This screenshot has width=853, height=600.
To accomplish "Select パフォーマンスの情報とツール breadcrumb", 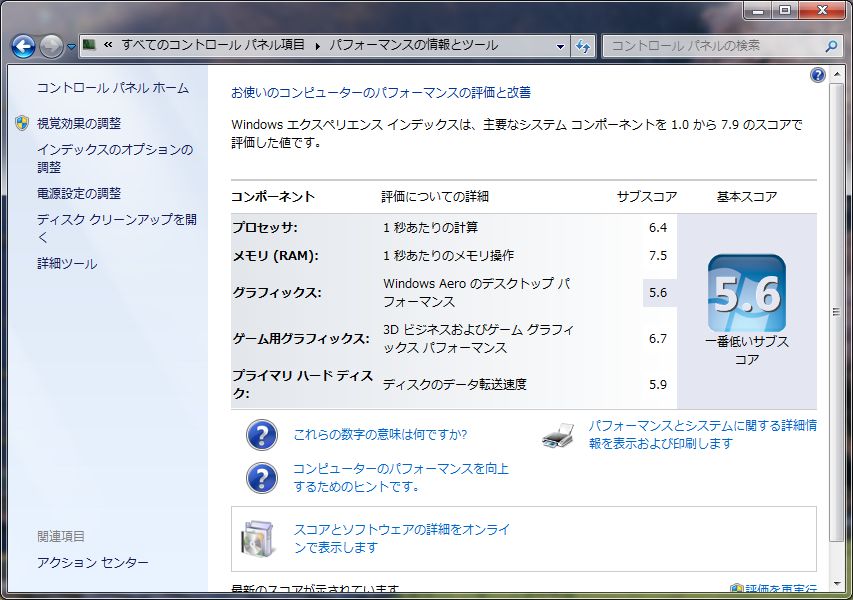I will [x=413, y=45].
